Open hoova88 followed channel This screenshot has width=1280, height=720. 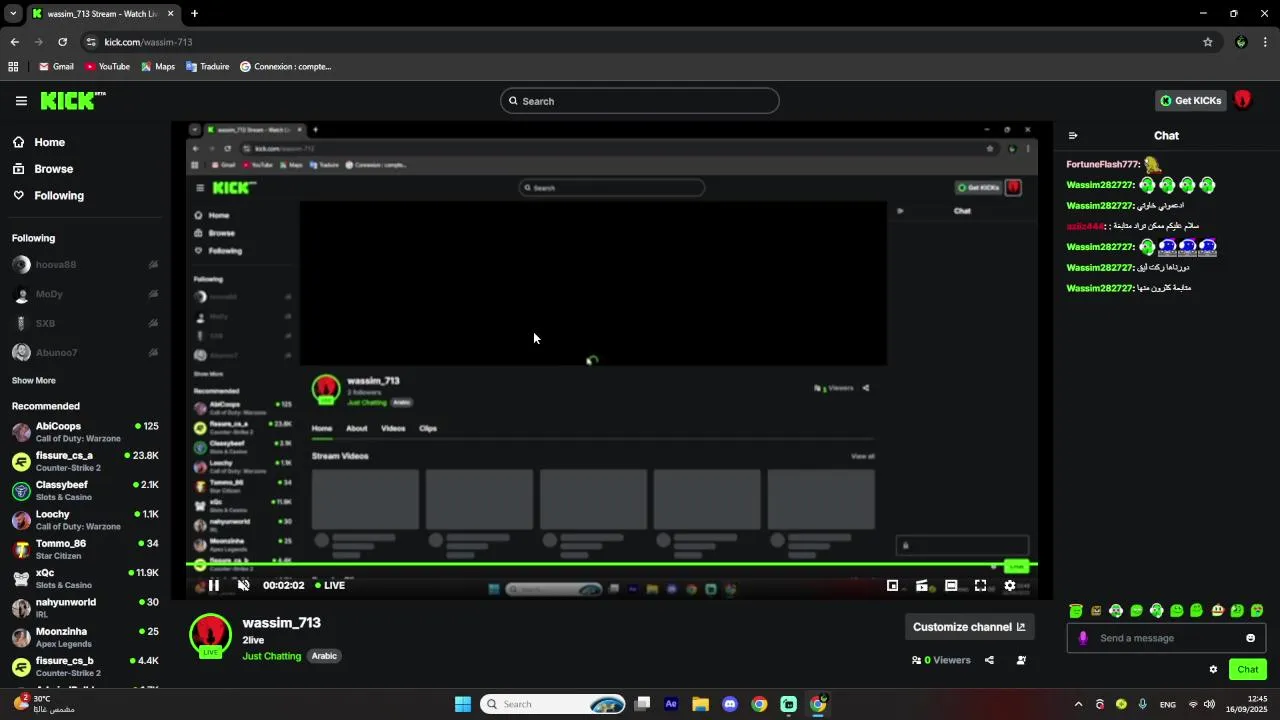coord(85,265)
